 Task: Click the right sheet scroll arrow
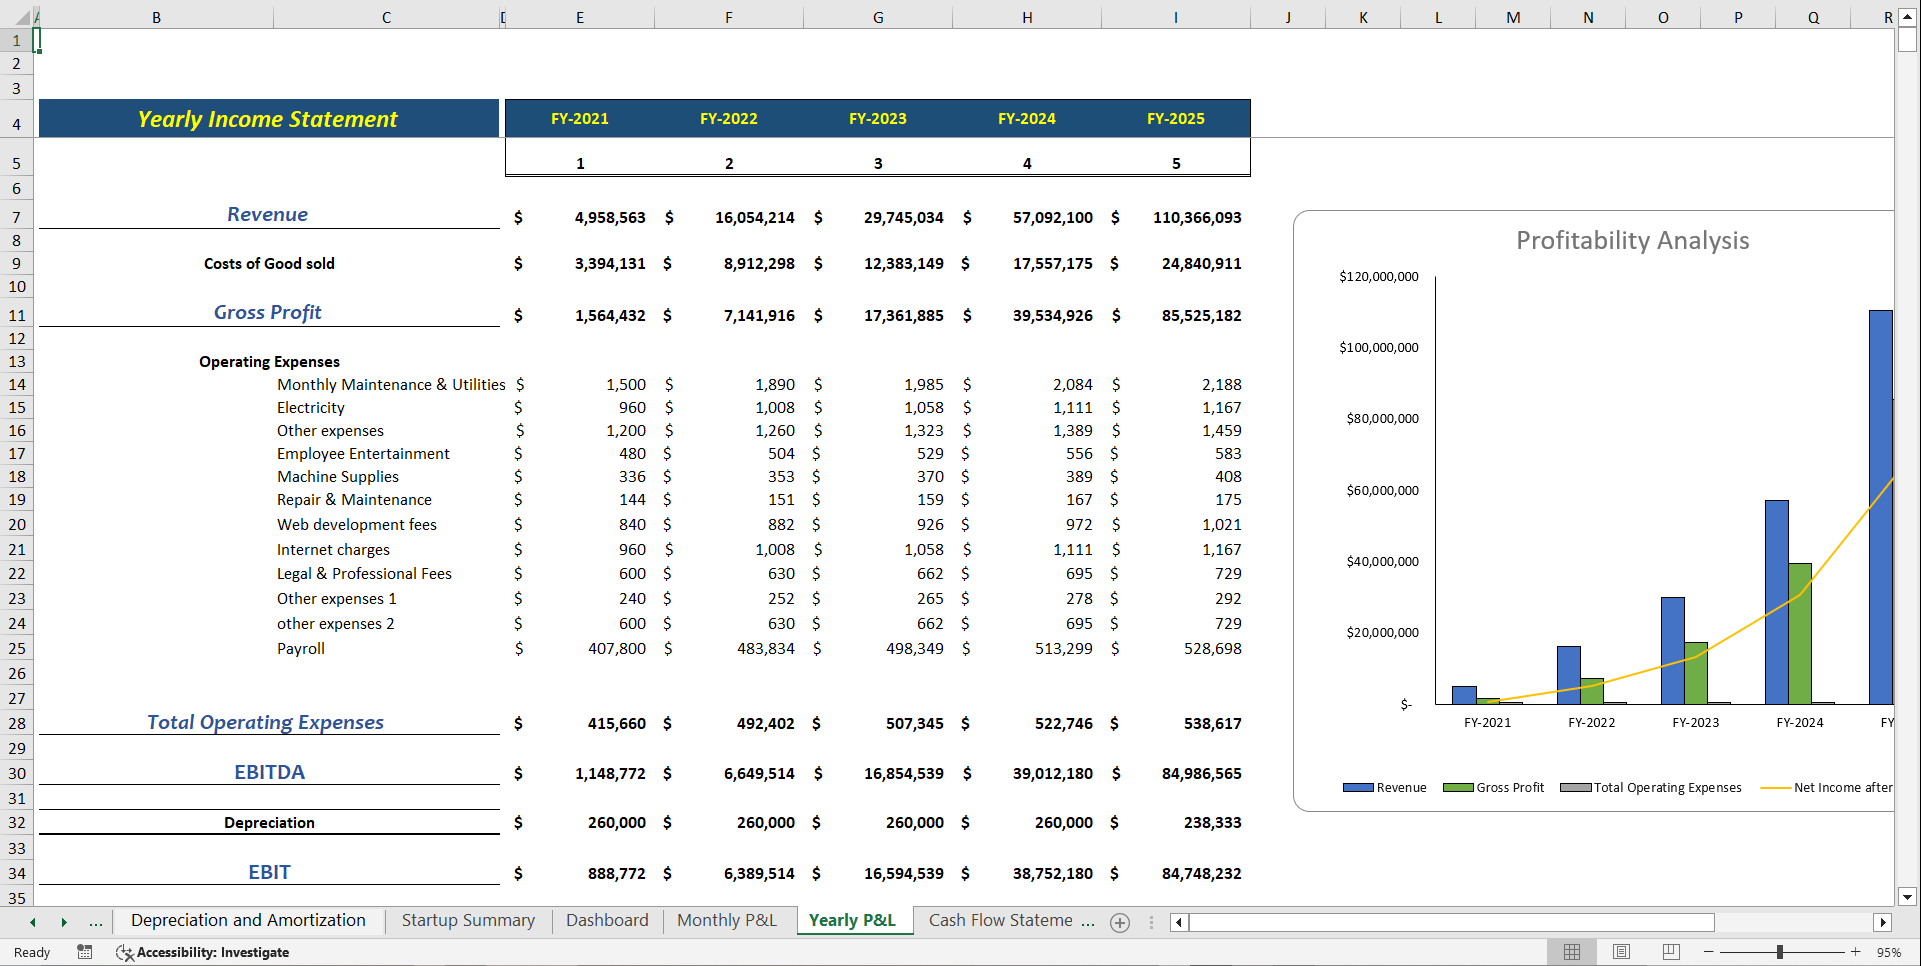coord(64,923)
